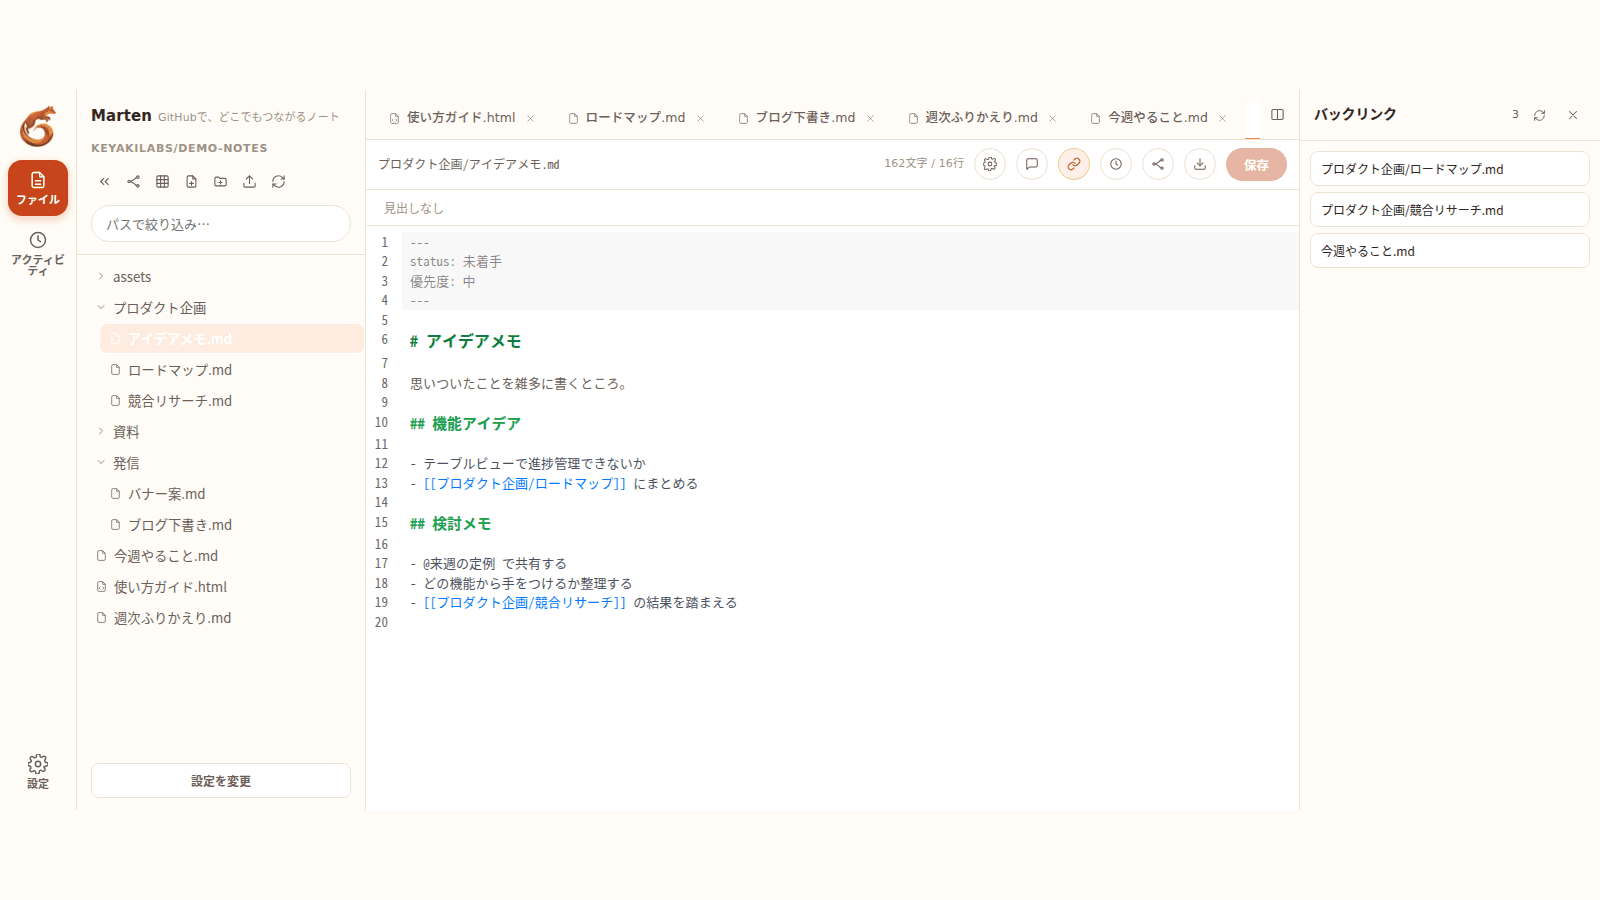The image size is (1600, 900).
Task: Click the ## 機能アイデア heading line
Action: coord(465,424)
